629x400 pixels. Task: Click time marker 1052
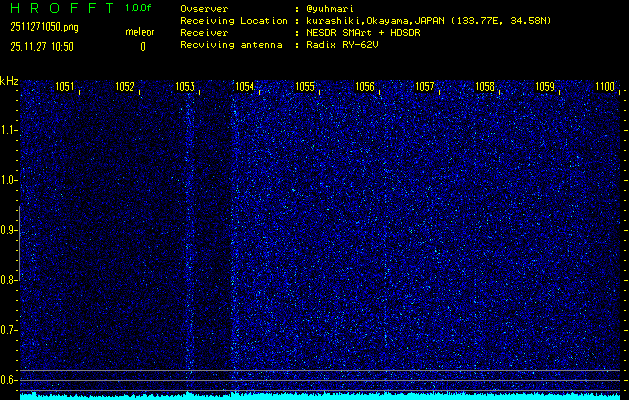coord(125,87)
